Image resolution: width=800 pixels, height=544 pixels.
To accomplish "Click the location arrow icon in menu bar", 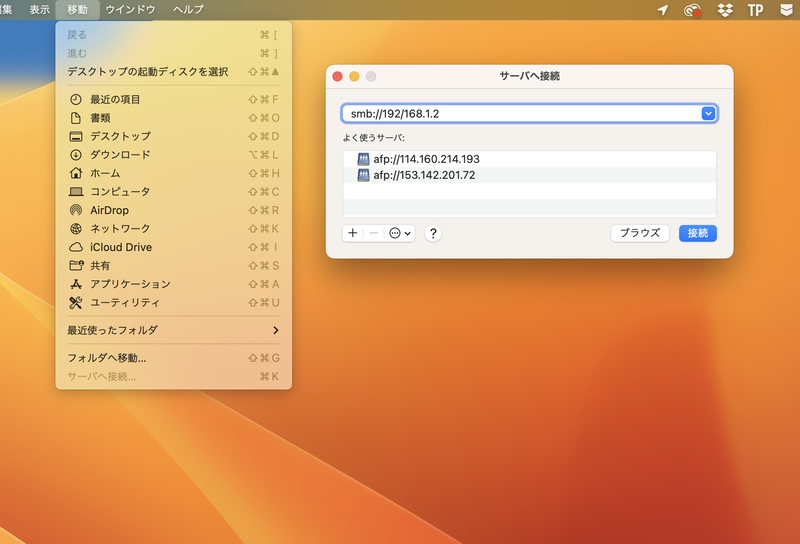I will [x=663, y=10].
